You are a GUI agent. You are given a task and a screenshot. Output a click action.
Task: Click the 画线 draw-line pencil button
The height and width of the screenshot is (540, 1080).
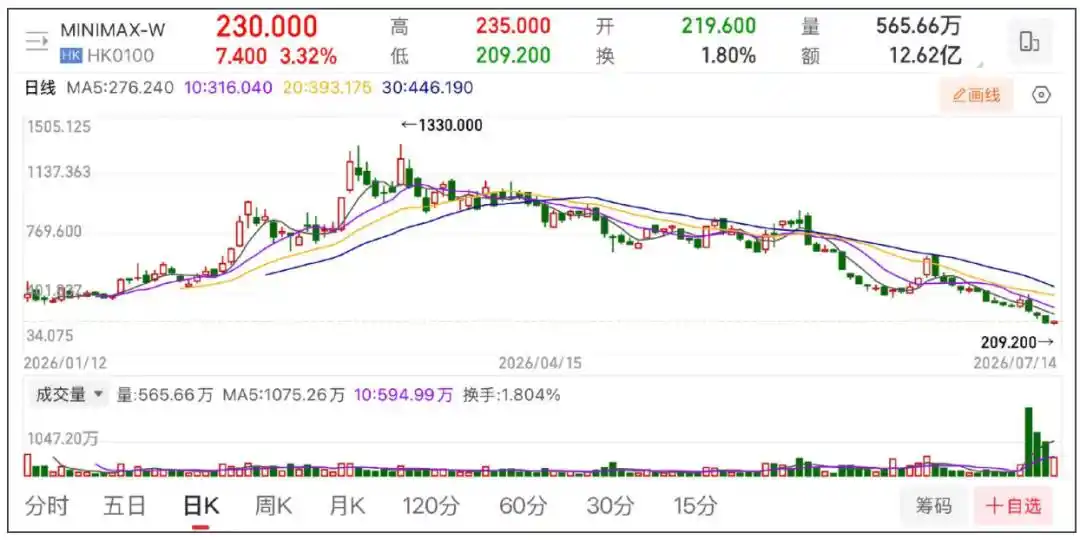(976, 96)
